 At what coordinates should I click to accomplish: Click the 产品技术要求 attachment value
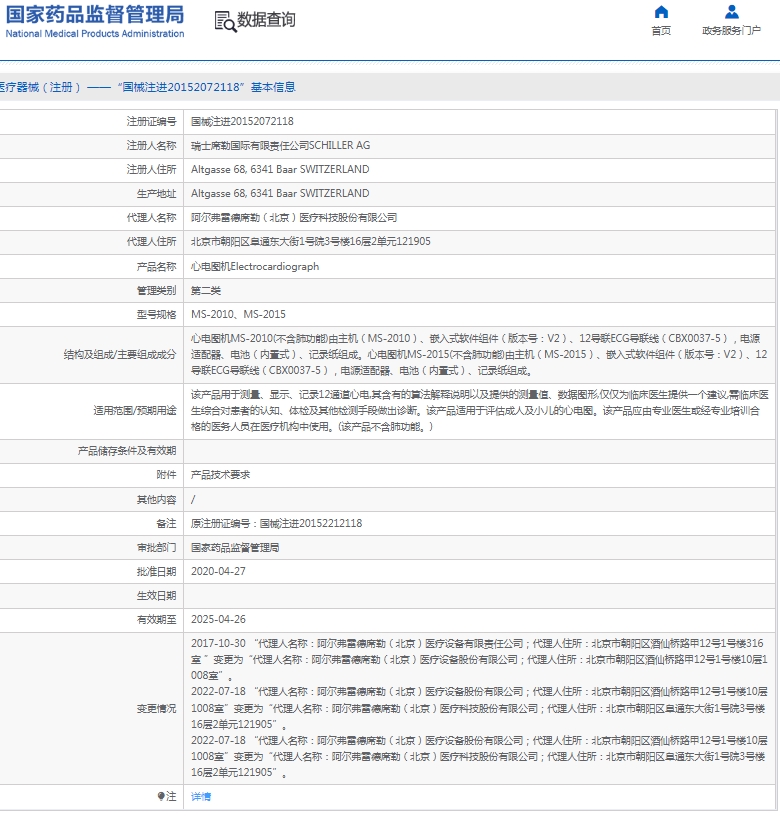click(x=221, y=475)
